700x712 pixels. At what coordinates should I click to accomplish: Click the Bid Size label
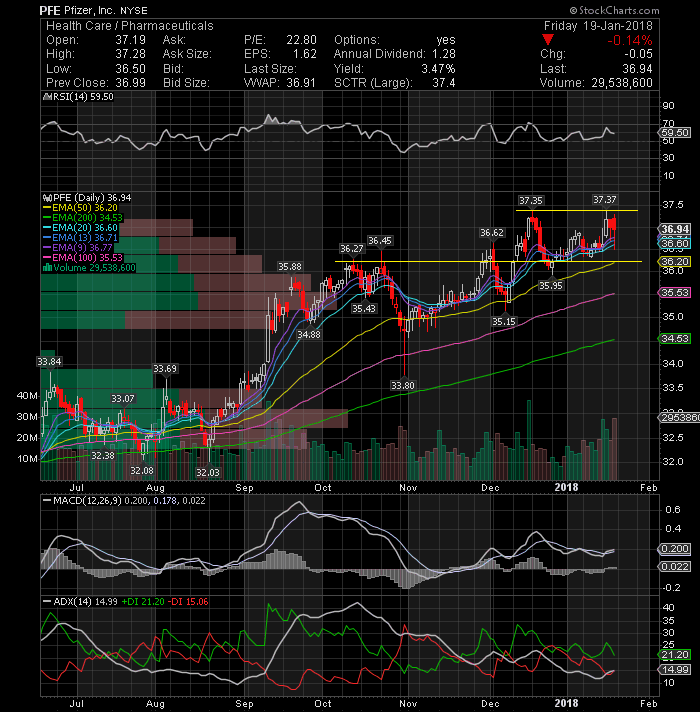[186, 83]
